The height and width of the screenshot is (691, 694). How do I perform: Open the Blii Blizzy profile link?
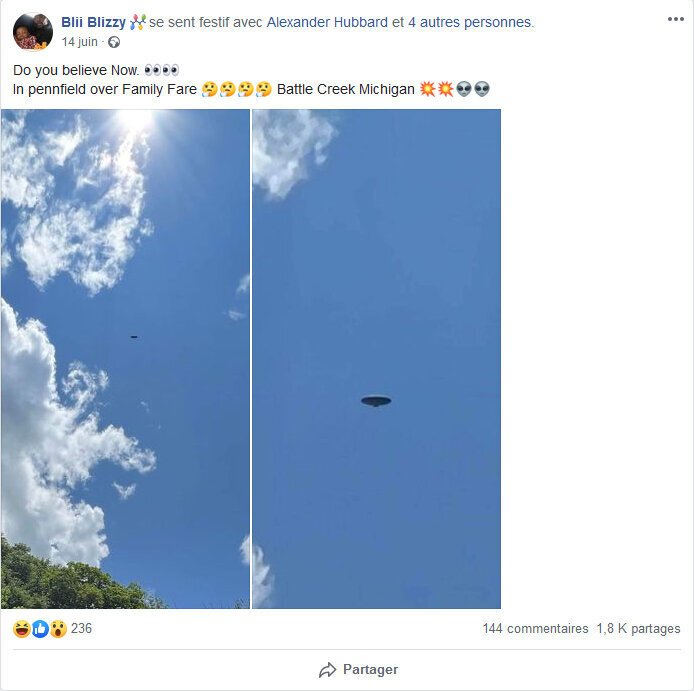[x=93, y=22]
